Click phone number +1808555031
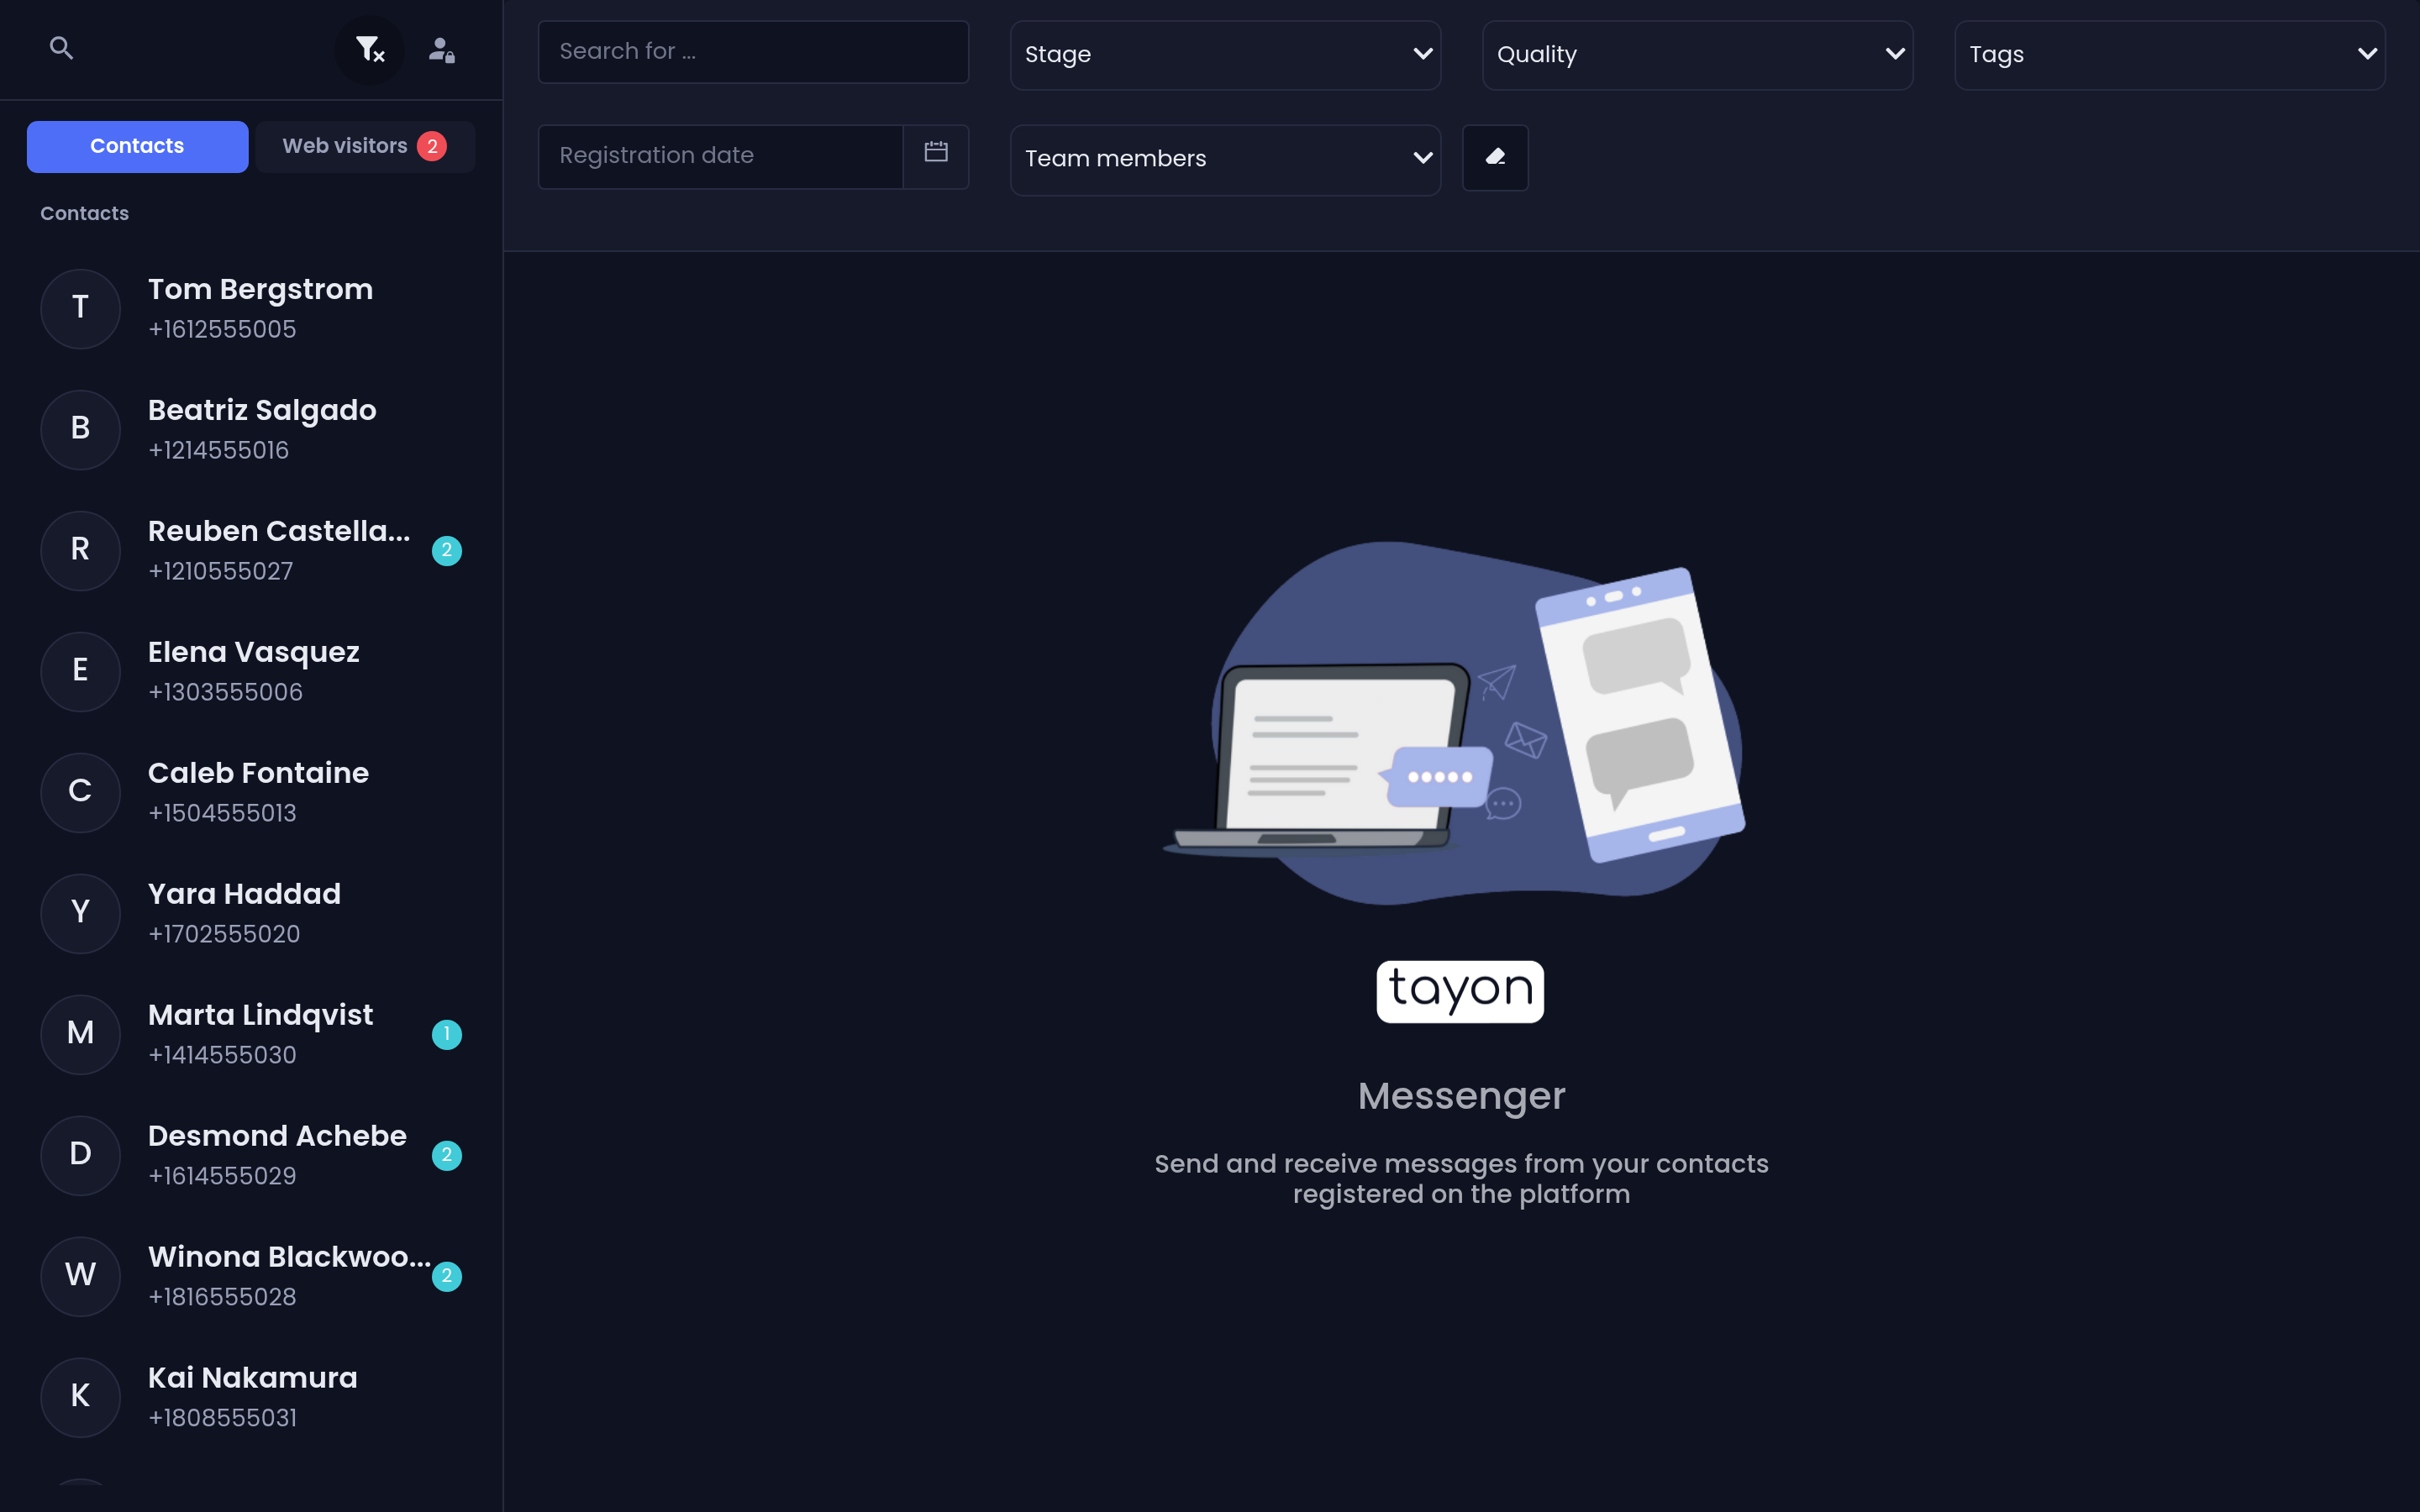The width and height of the screenshot is (2420, 1512). coord(222,1418)
